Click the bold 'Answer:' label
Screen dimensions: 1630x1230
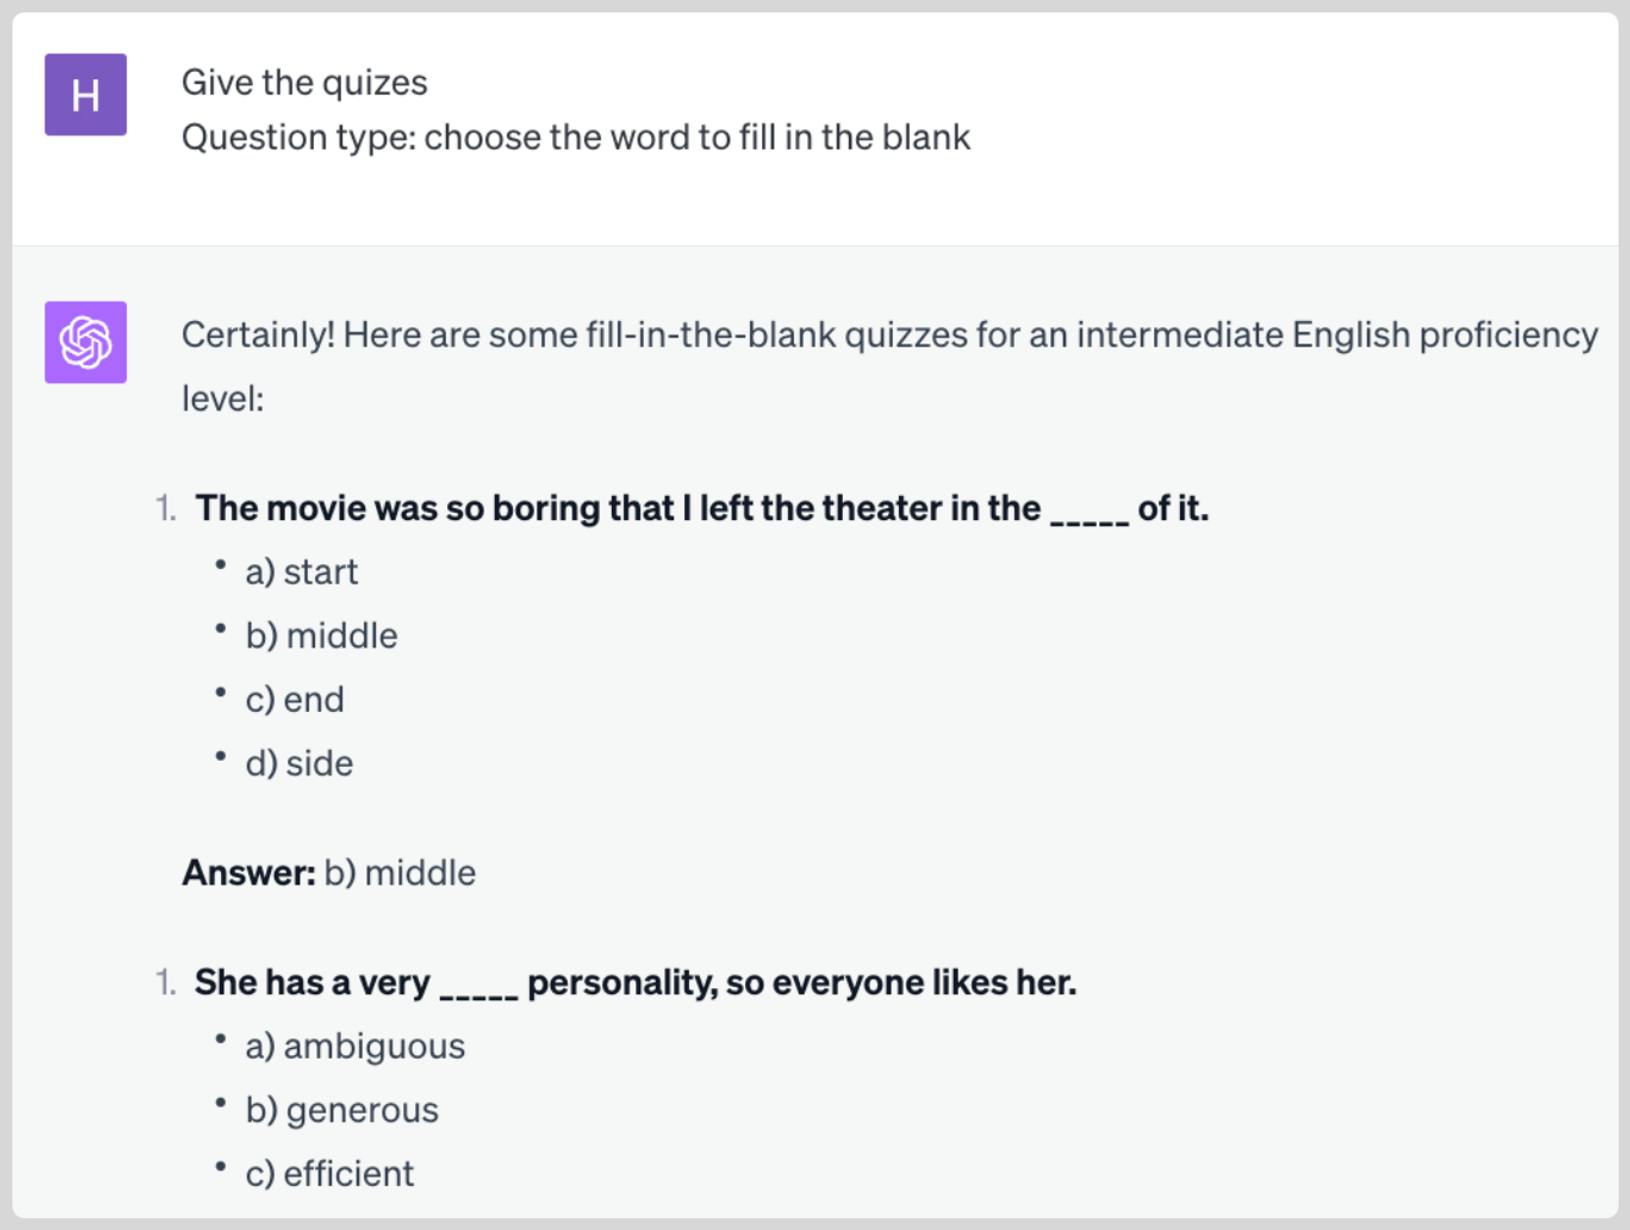[249, 873]
